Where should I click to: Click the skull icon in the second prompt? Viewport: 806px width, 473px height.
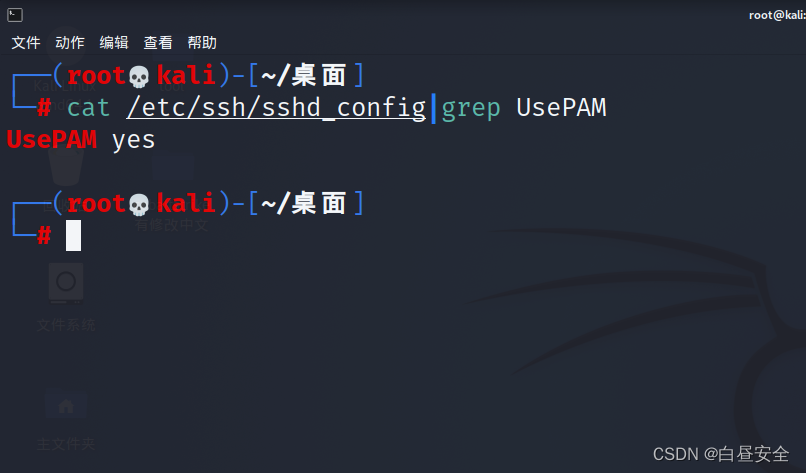(x=139, y=205)
